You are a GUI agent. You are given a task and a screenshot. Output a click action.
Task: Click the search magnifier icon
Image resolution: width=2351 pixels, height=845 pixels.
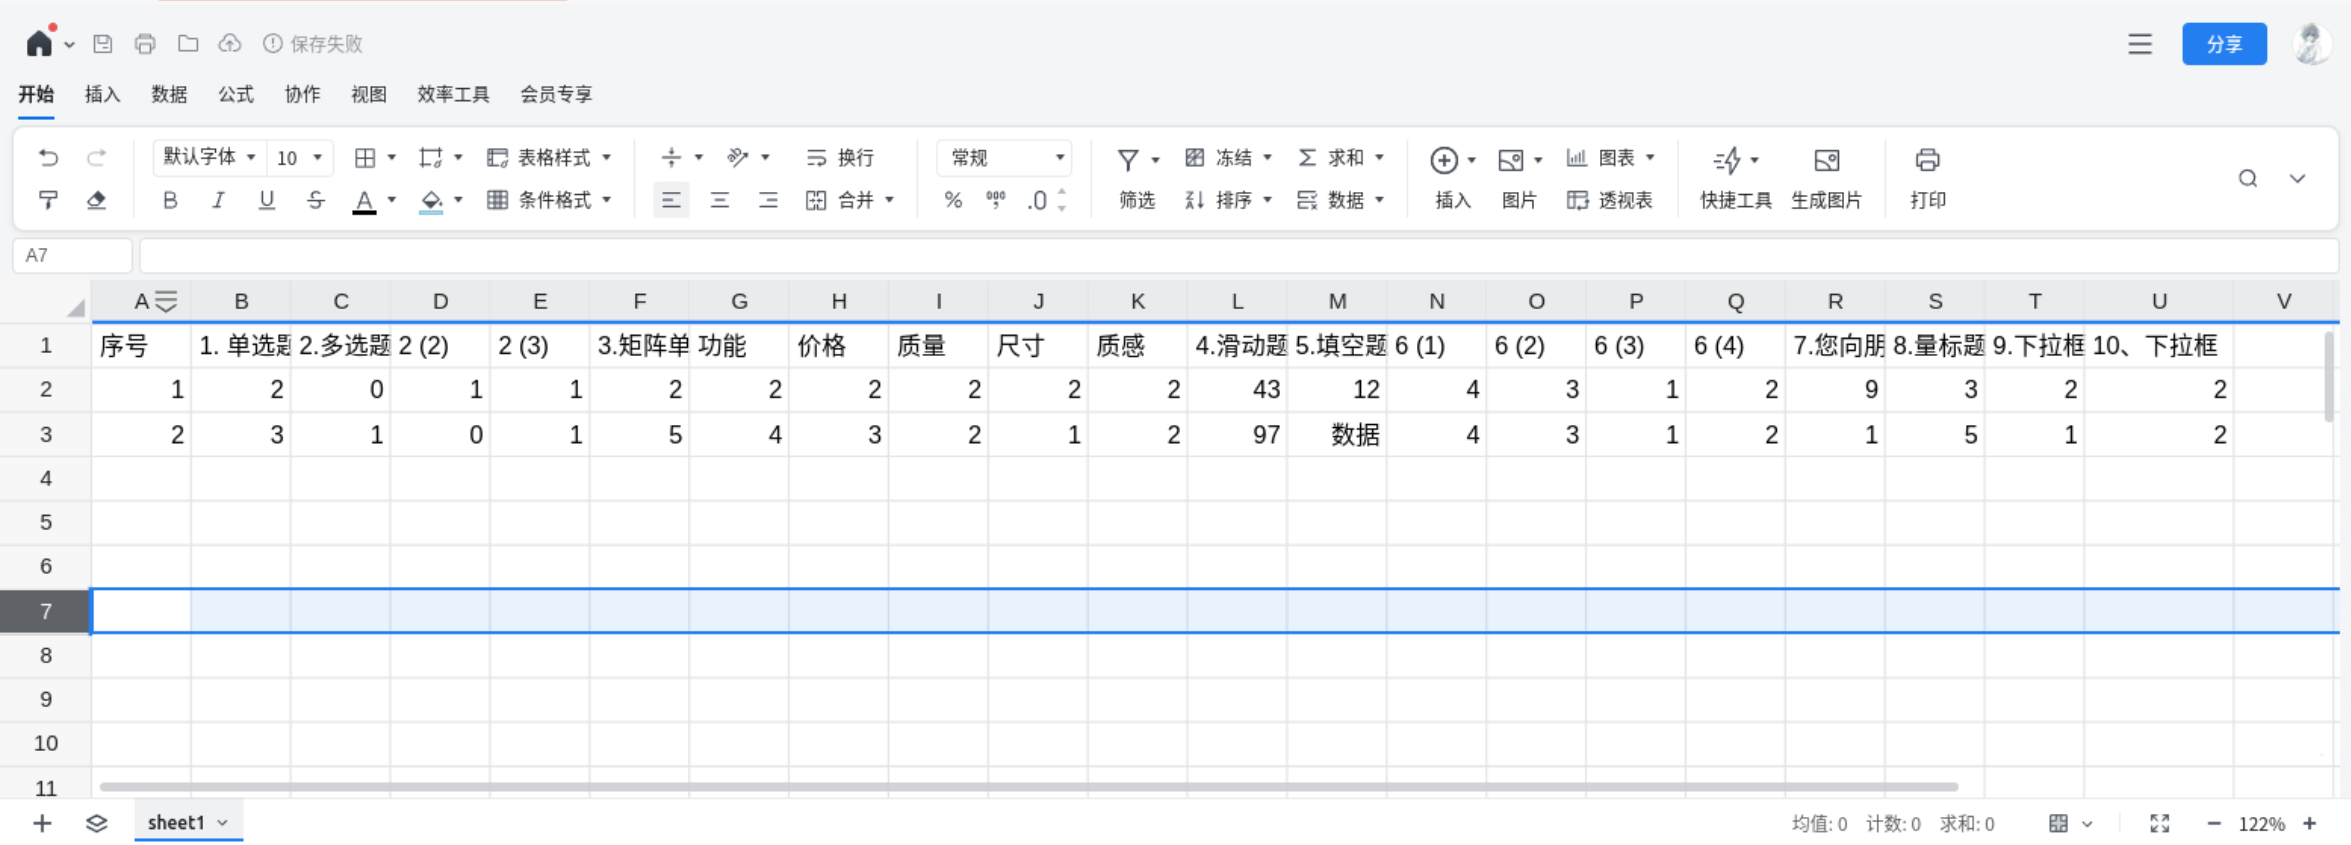[x=2248, y=179]
